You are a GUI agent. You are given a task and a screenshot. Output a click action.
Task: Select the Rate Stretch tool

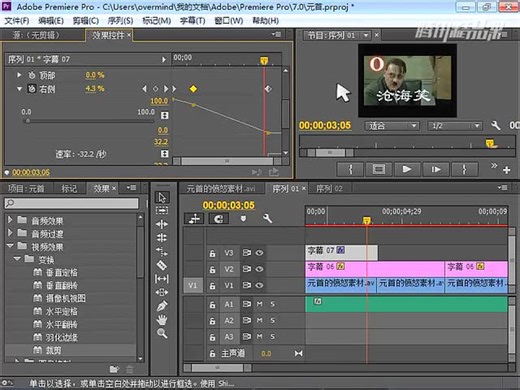coord(162,251)
